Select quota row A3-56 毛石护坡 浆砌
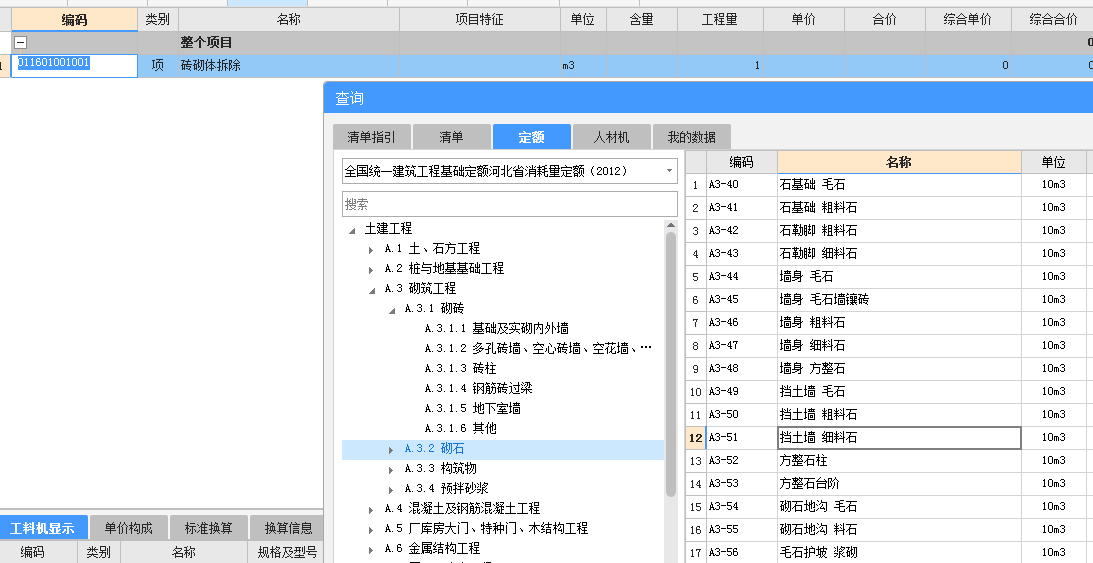The image size is (1093, 563). [889, 553]
